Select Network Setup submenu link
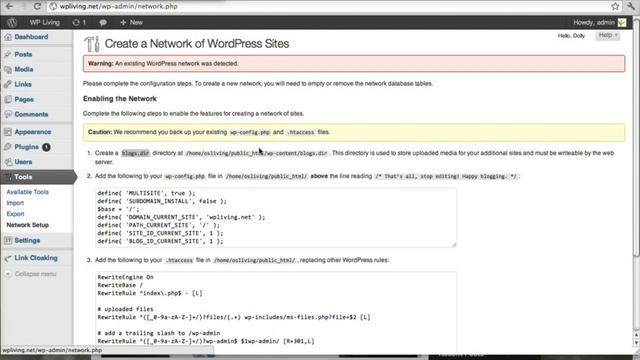This screenshot has width=640, height=360. pos(27,225)
